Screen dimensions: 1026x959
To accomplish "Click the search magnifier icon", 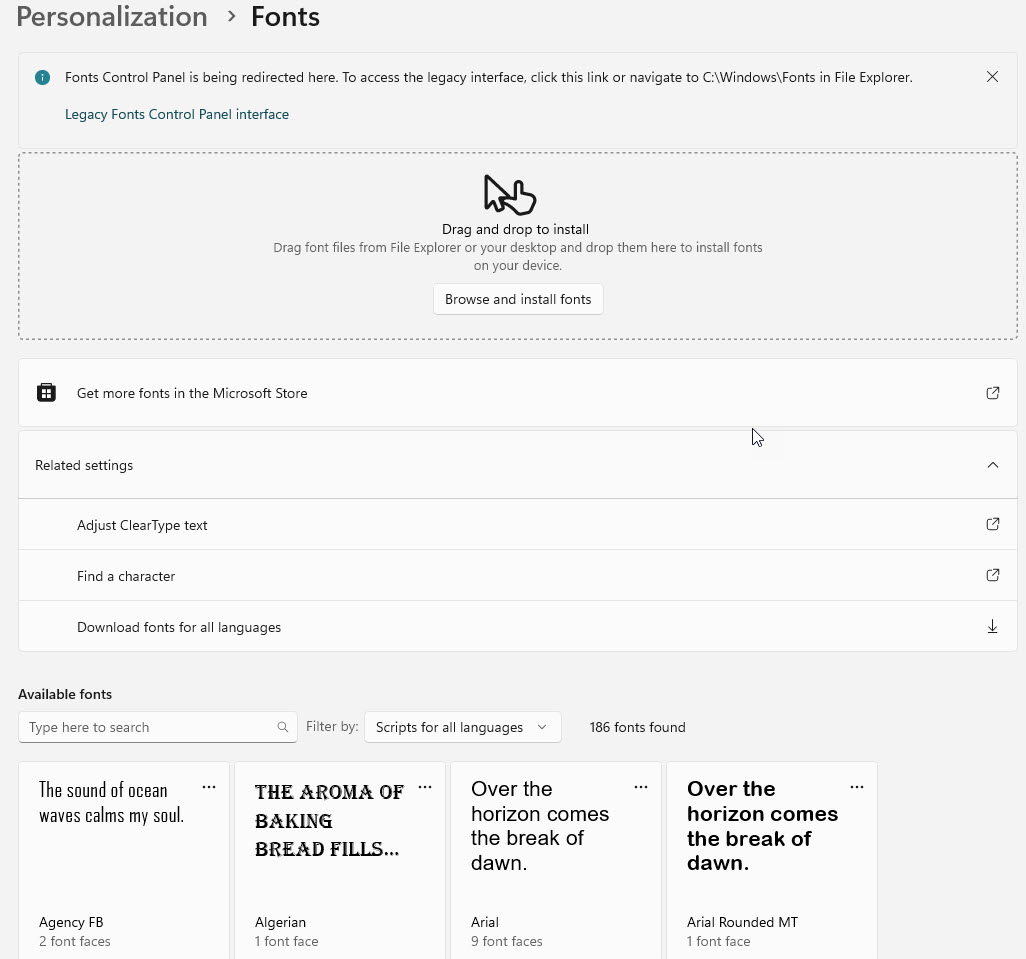I will coord(283,727).
